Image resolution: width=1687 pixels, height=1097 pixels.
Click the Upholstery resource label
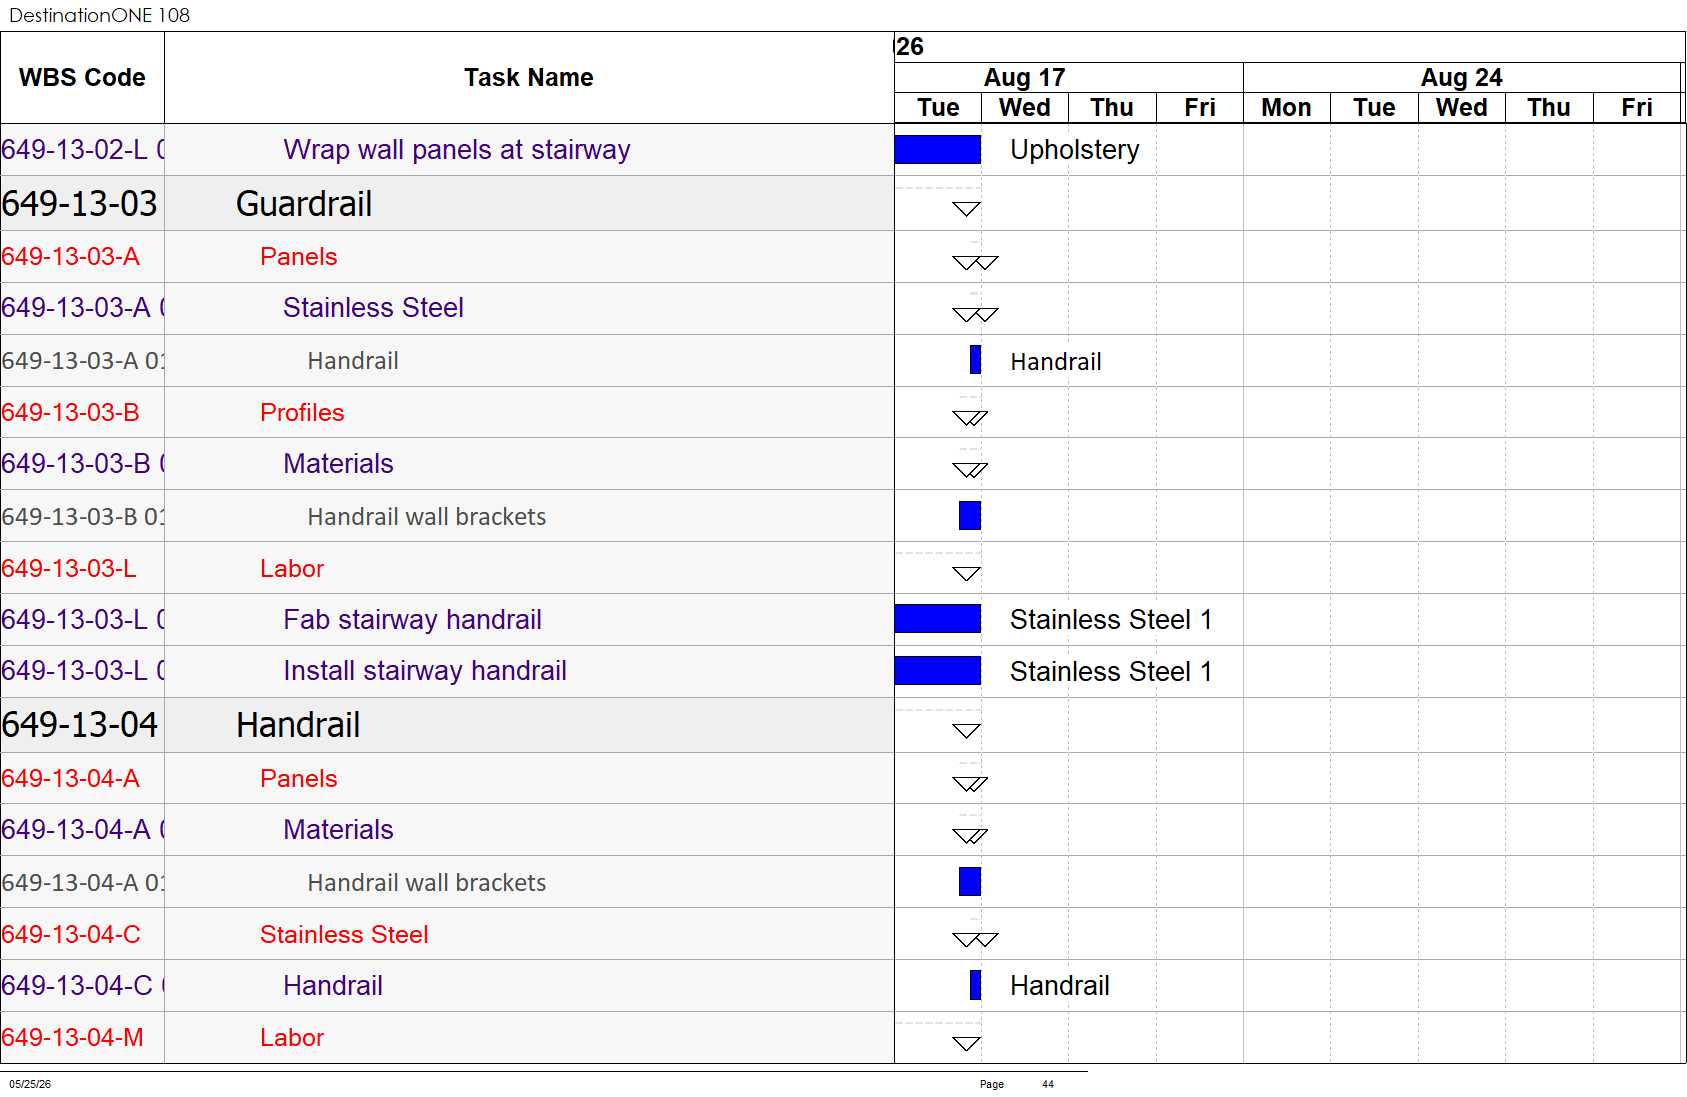(1075, 149)
